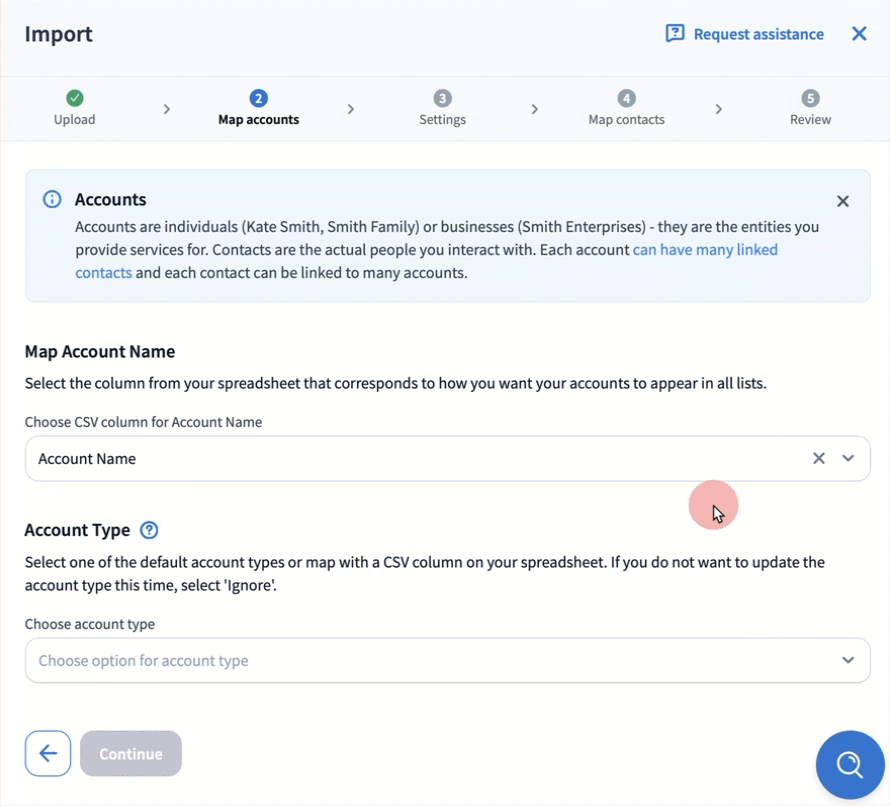Click the back arrow button
Screen dimensions: 890x806
tap(48, 754)
